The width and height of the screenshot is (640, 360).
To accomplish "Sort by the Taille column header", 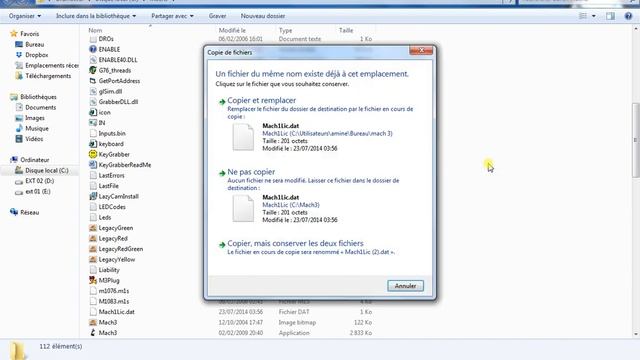I will tap(346, 30).
